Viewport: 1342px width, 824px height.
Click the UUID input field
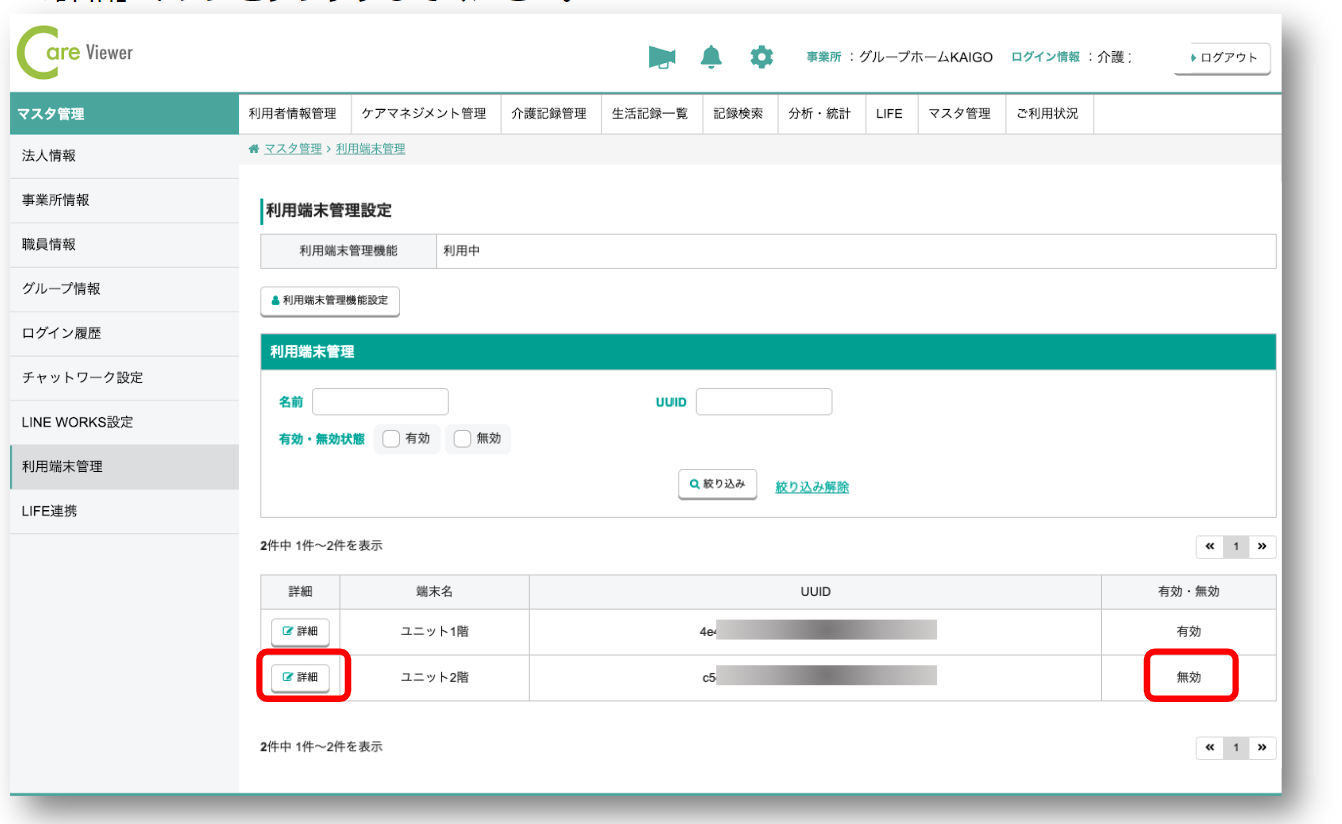tap(764, 402)
